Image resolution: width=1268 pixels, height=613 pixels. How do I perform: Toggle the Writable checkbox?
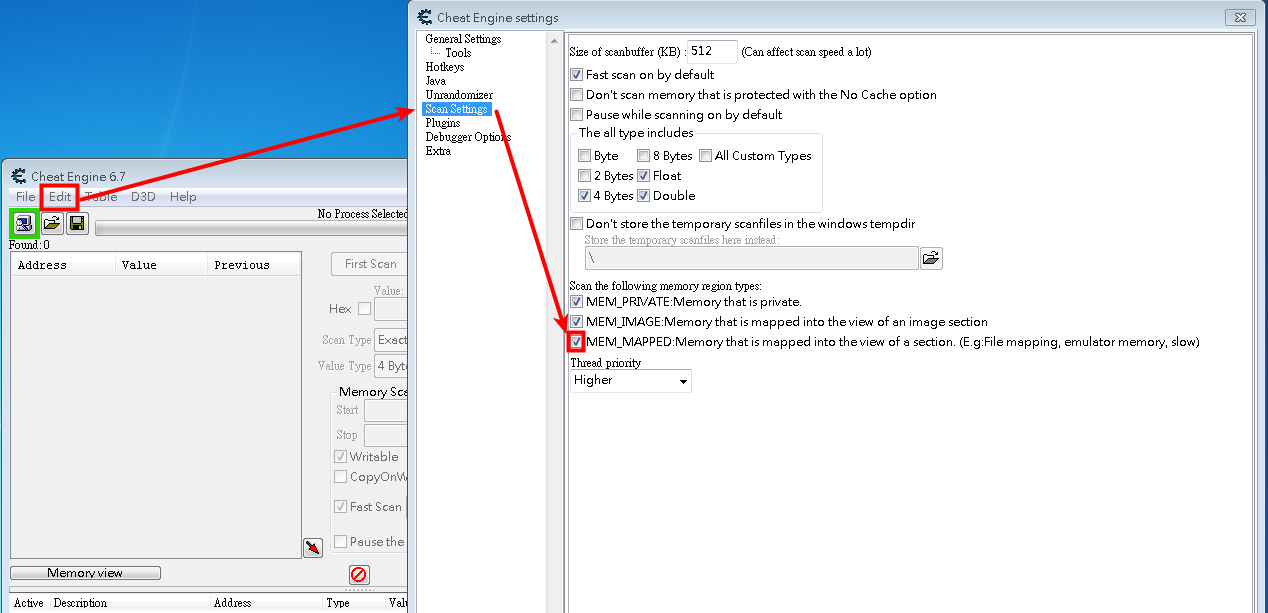coord(341,457)
